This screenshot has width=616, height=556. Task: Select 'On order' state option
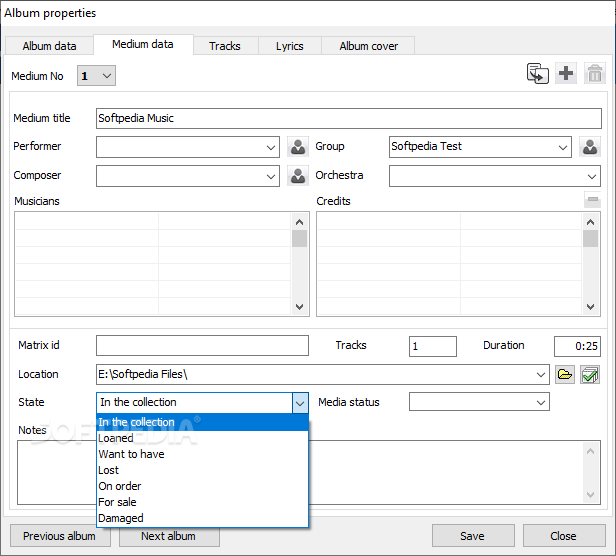tap(202, 486)
